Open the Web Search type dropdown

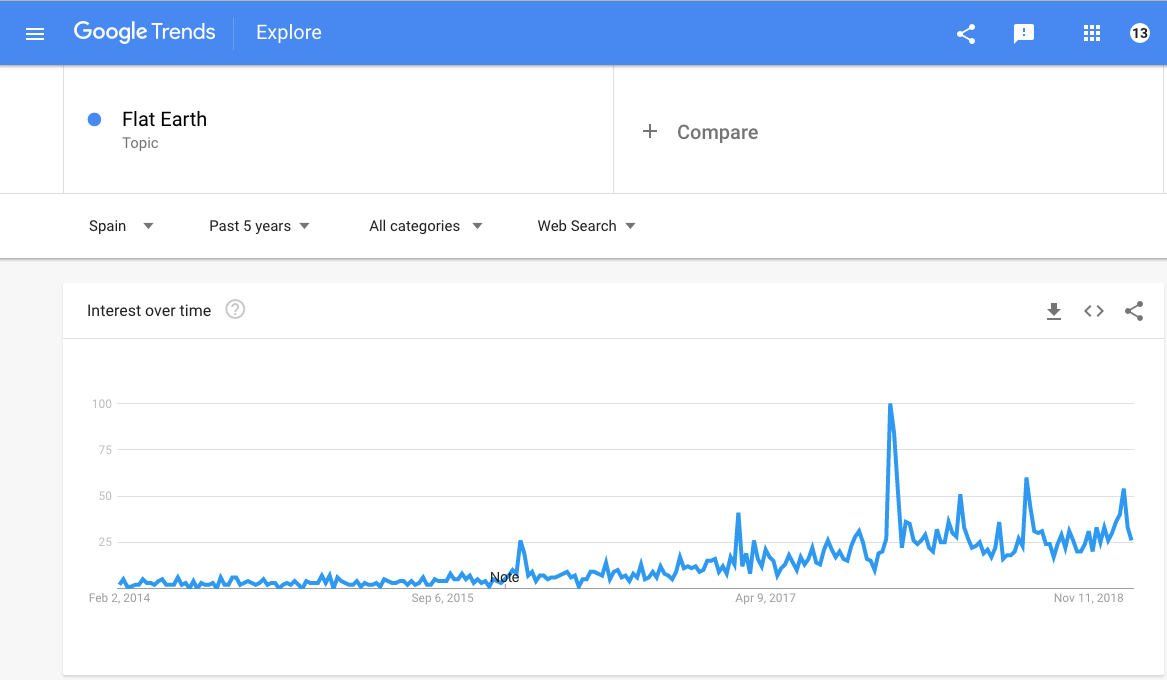(586, 225)
